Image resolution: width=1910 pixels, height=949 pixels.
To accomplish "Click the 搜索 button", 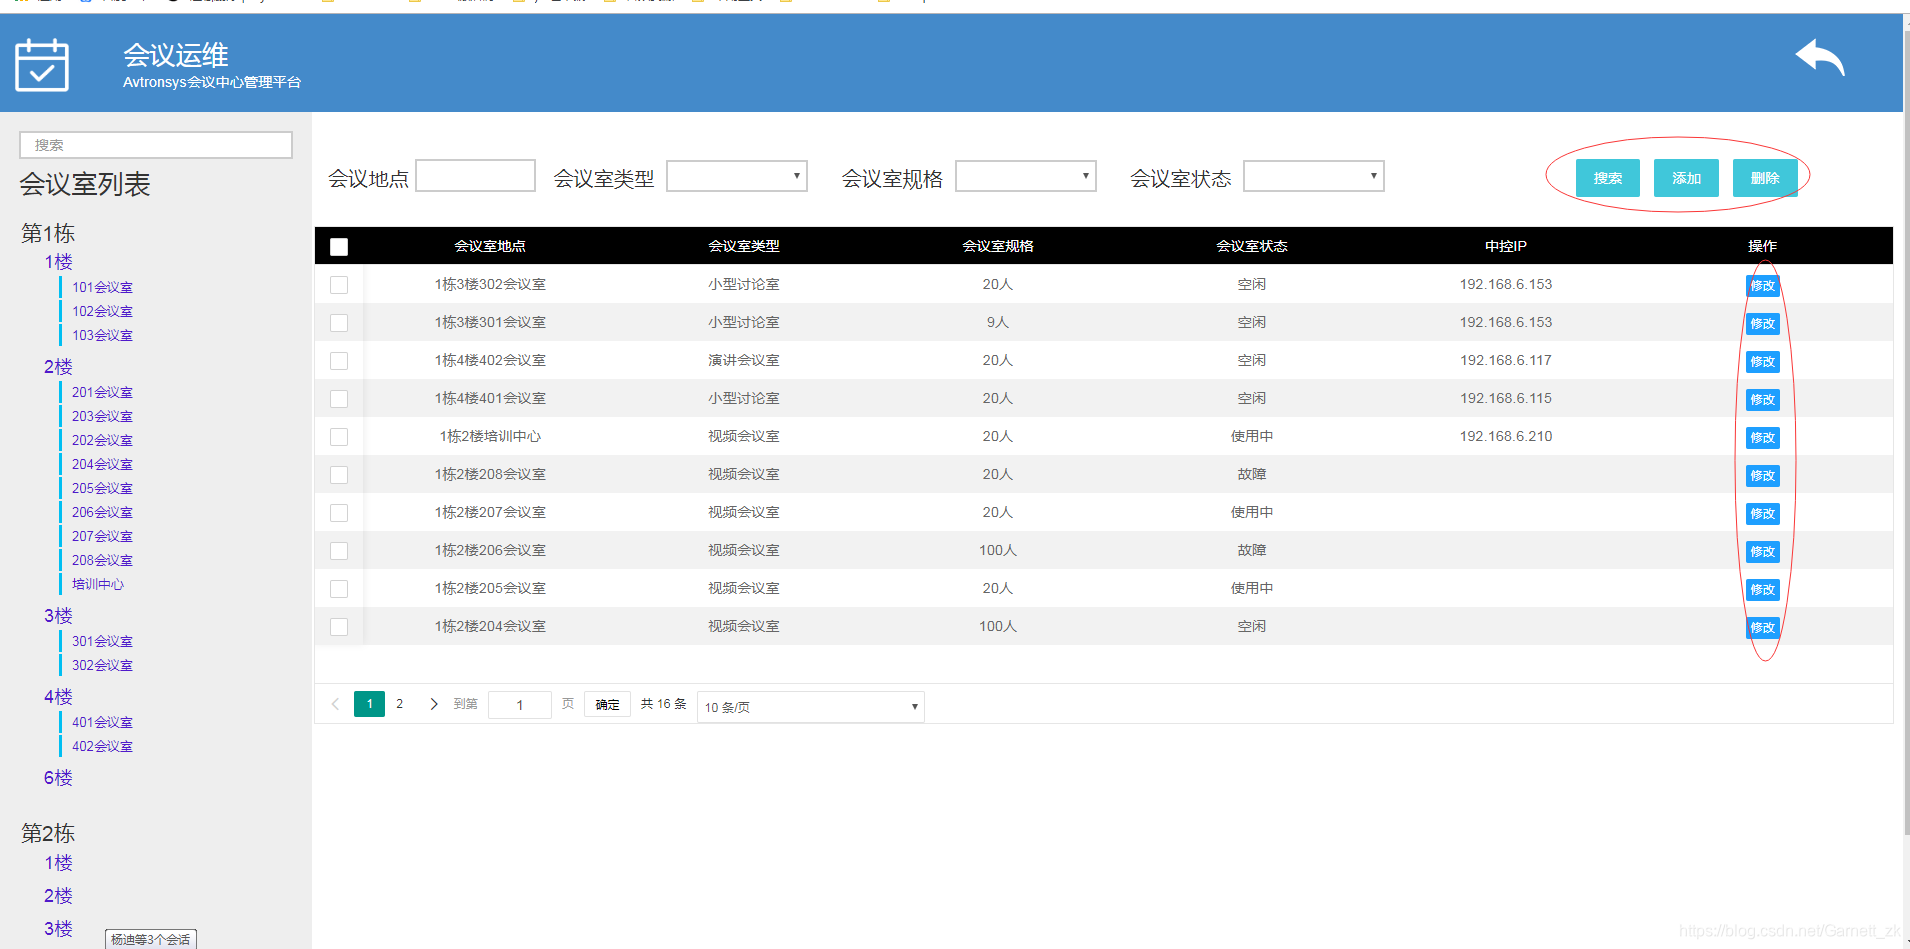I will [x=1608, y=178].
